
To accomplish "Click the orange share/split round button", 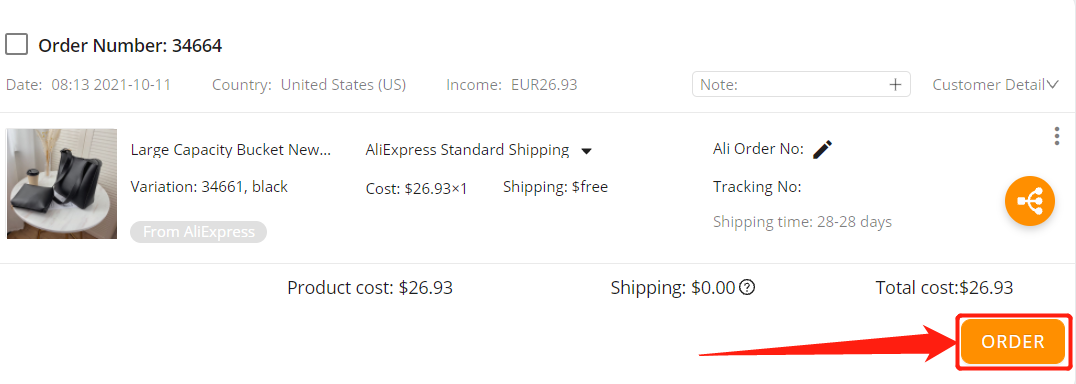I will 1029,200.
